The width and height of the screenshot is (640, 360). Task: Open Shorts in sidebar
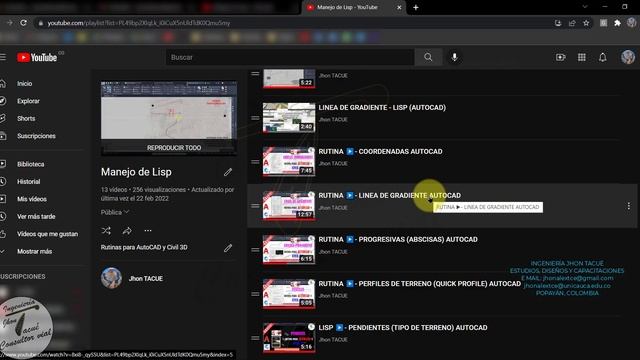pyautogui.click(x=26, y=118)
